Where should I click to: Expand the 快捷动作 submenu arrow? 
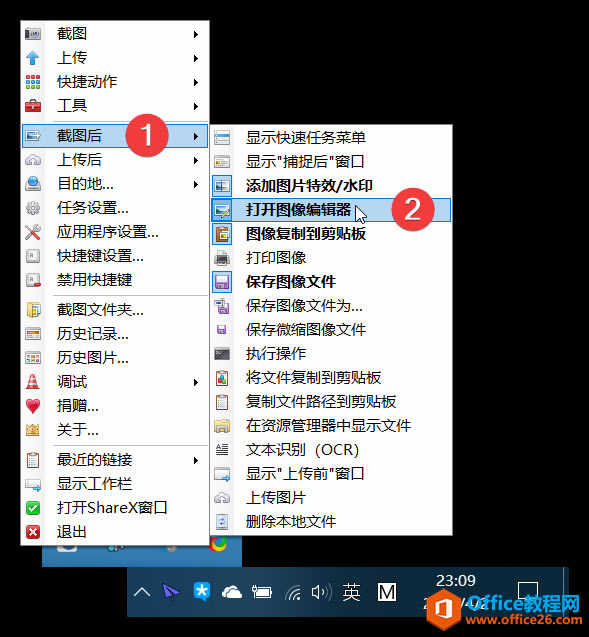[196, 82]
